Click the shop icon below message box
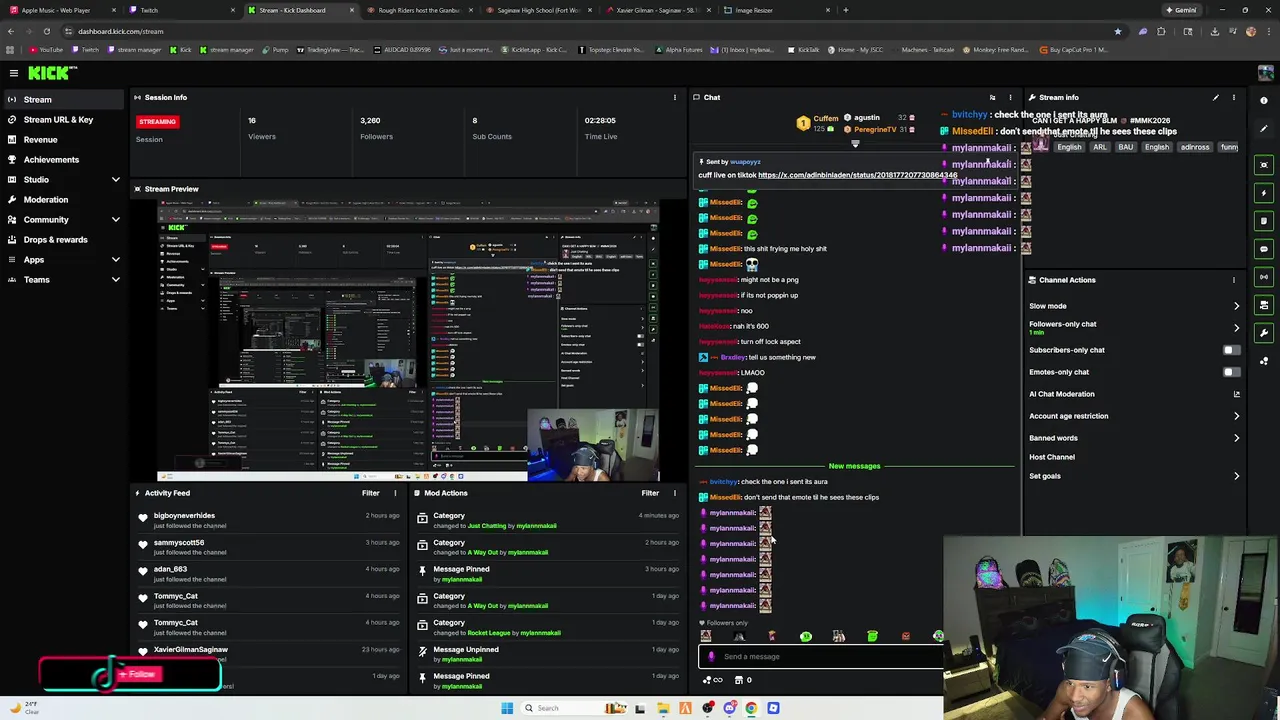This screenshot has height=720, width=1280. tap(739, 680)
